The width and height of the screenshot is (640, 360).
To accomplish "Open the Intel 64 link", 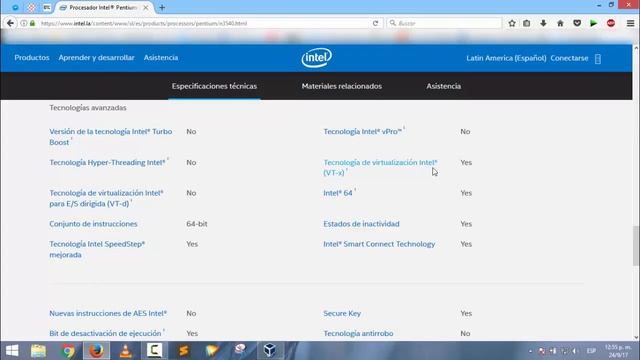I will pyautogui.click(x=338, y=193).
